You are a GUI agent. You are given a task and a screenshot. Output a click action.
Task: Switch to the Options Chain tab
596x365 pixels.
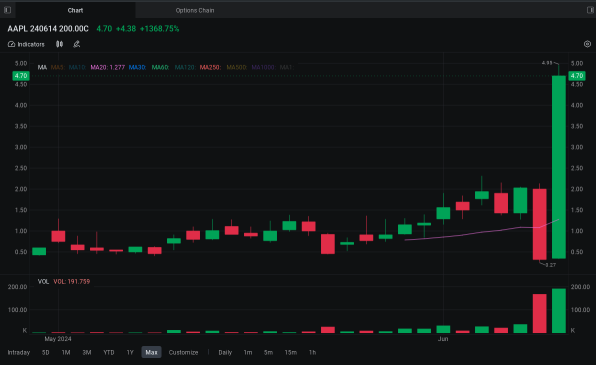pos(195,10)
